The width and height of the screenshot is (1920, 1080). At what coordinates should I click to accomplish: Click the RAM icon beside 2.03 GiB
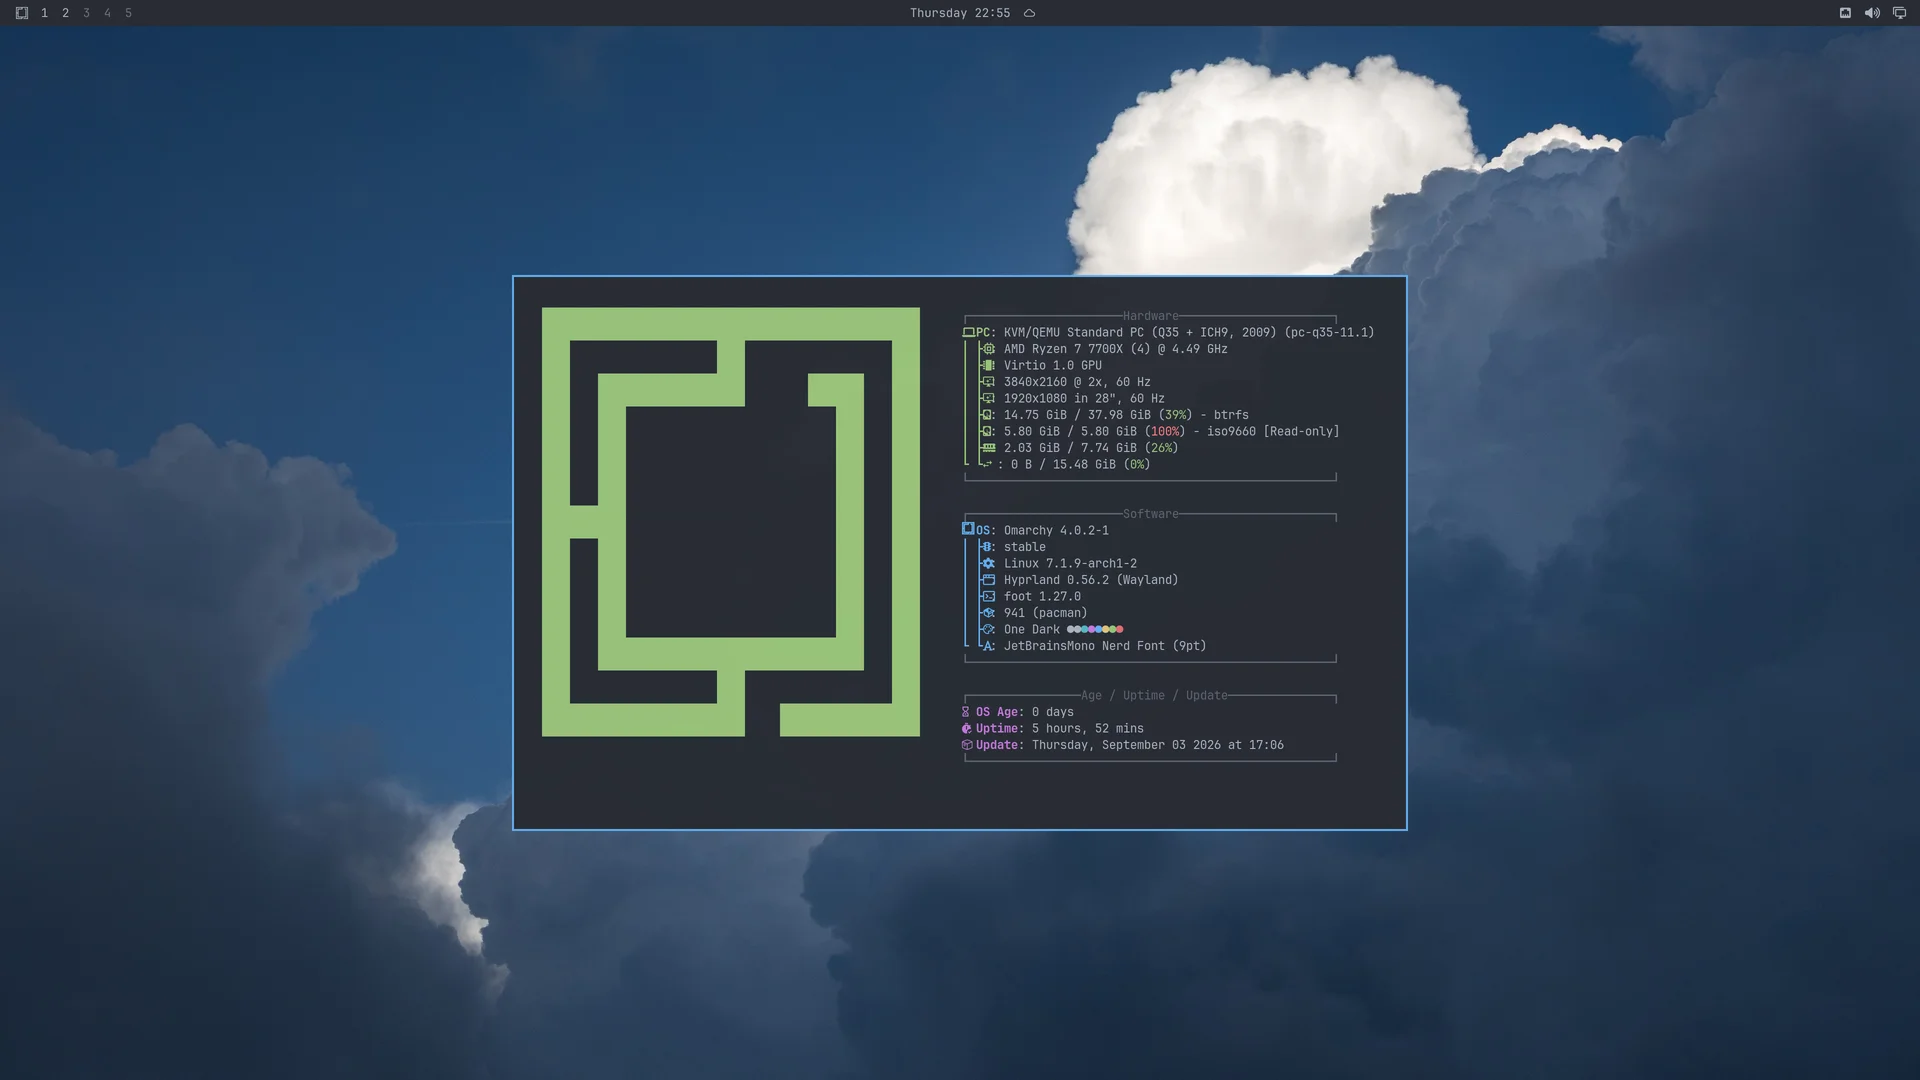[988, 448]
